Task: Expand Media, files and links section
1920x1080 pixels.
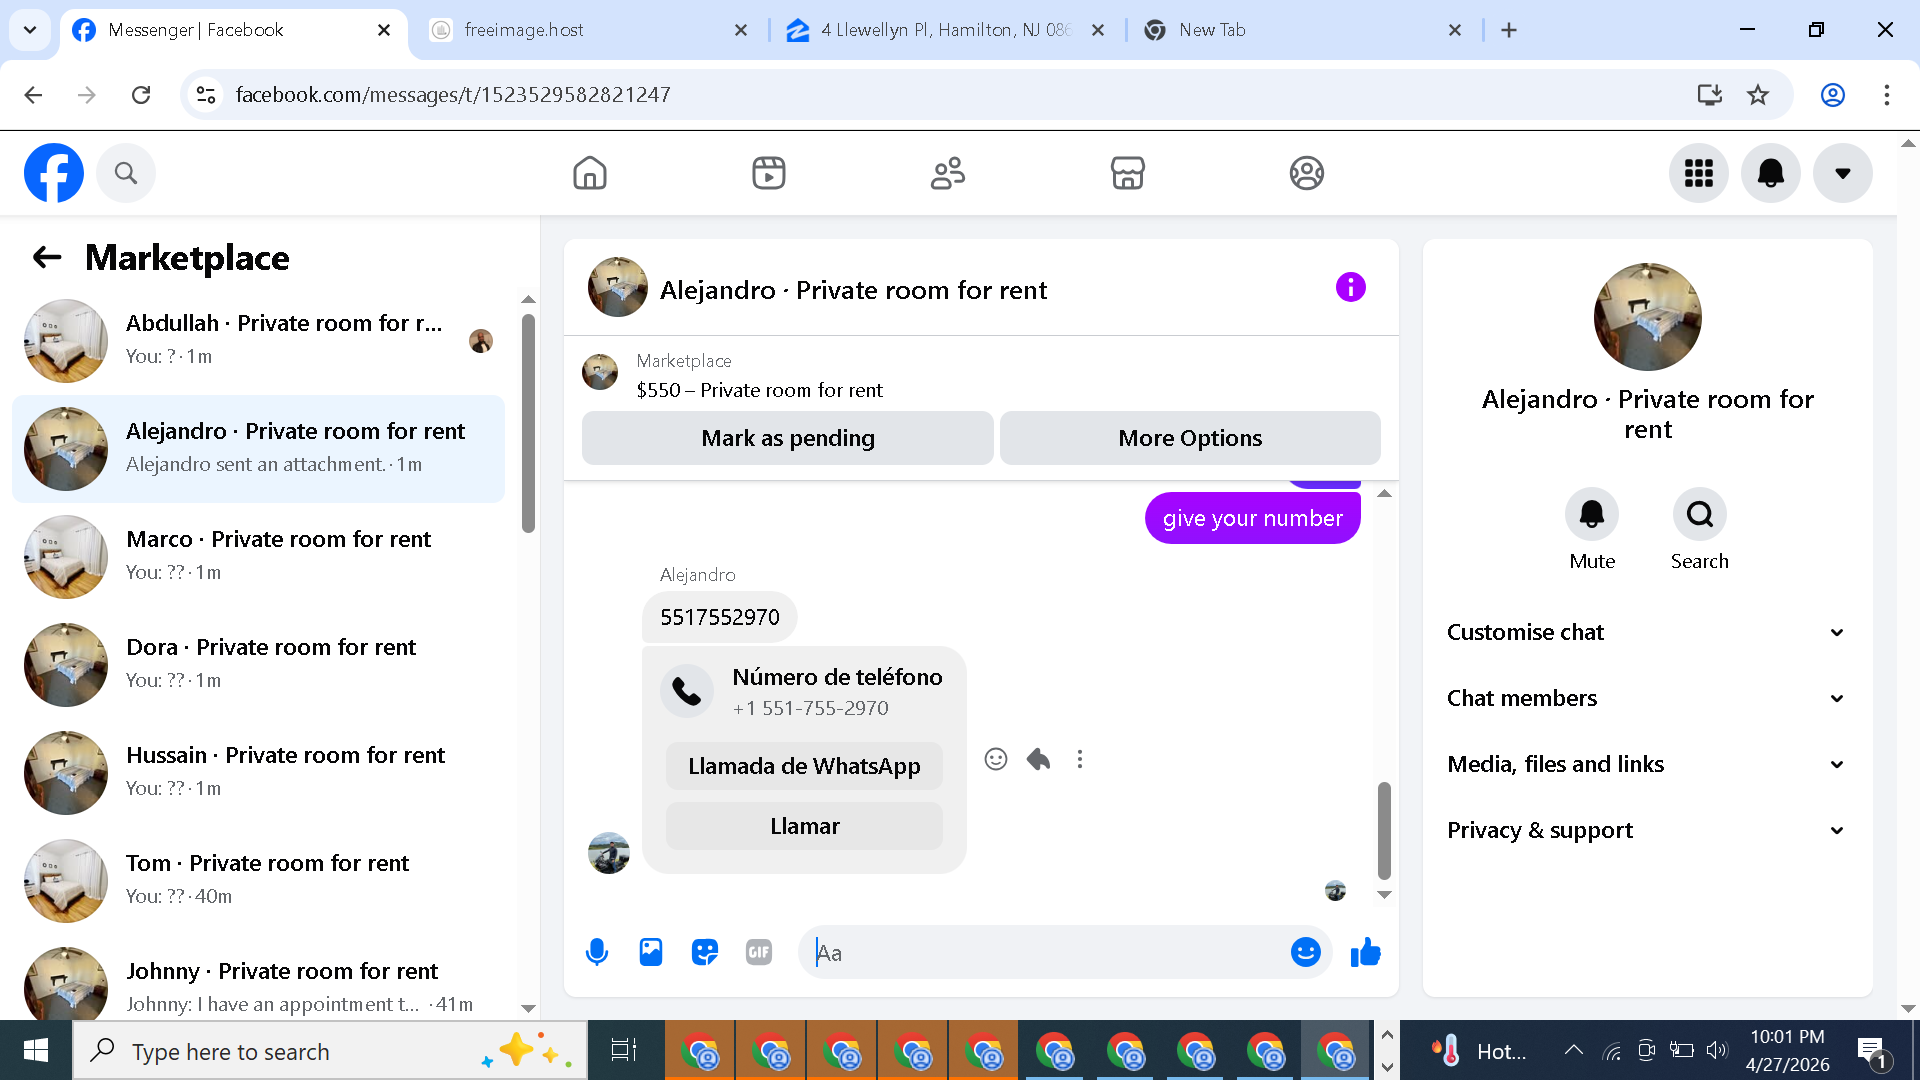Action: [1645, 764]
